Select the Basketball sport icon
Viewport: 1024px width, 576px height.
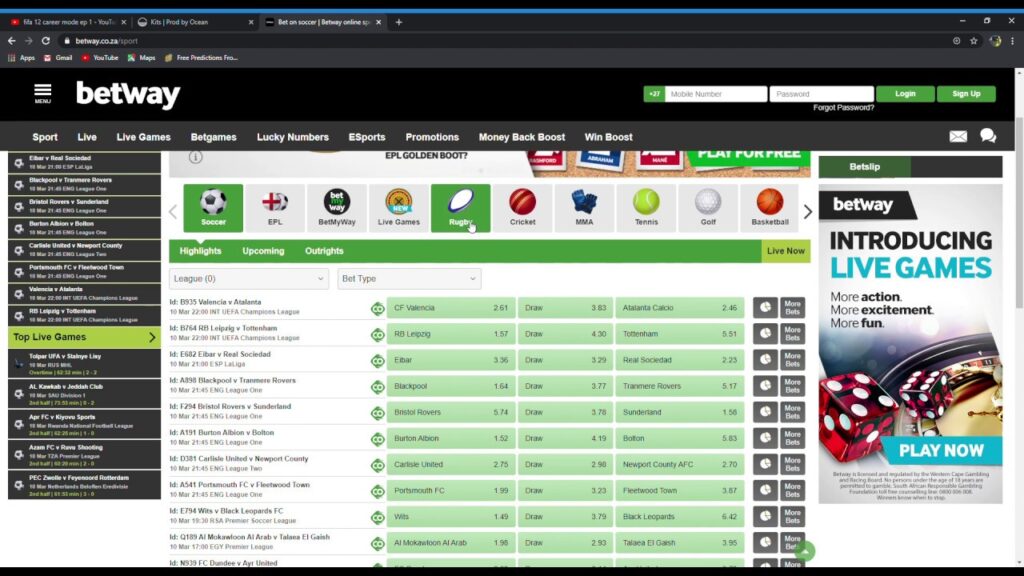769,208
